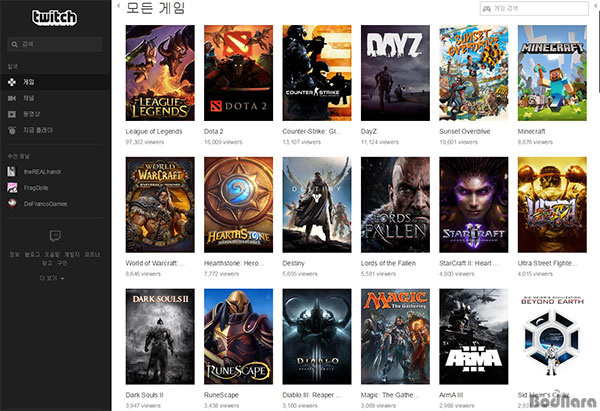Open Dota 2 box art
This screenshot has width=600, height=411.
click(x=238, y=73)
